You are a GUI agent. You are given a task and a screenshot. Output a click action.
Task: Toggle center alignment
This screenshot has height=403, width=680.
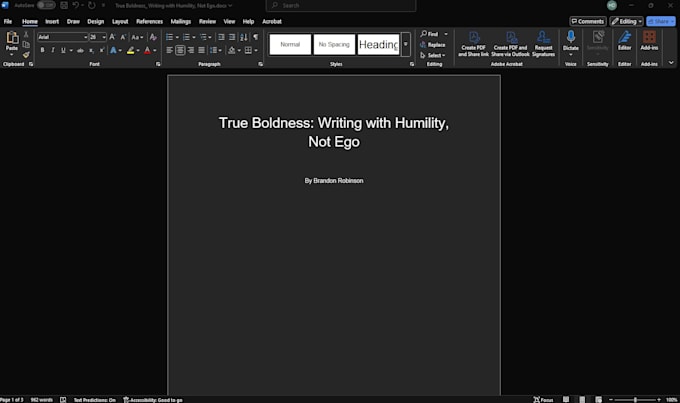click(x=180, y=50)
